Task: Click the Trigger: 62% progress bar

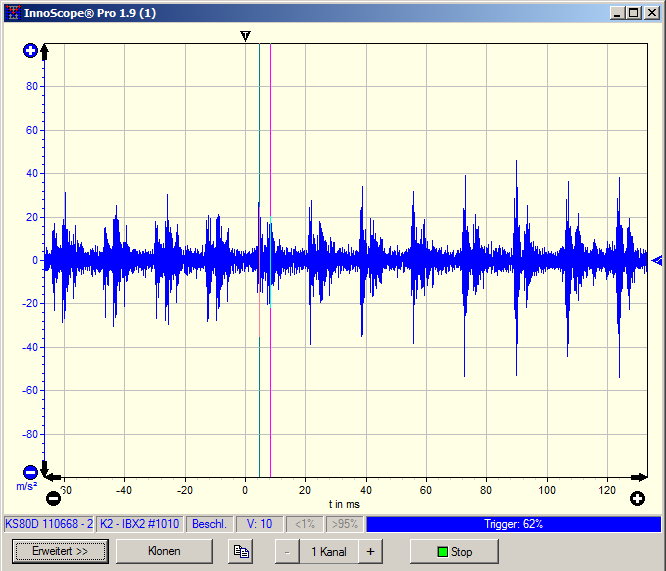Action: 513,524
